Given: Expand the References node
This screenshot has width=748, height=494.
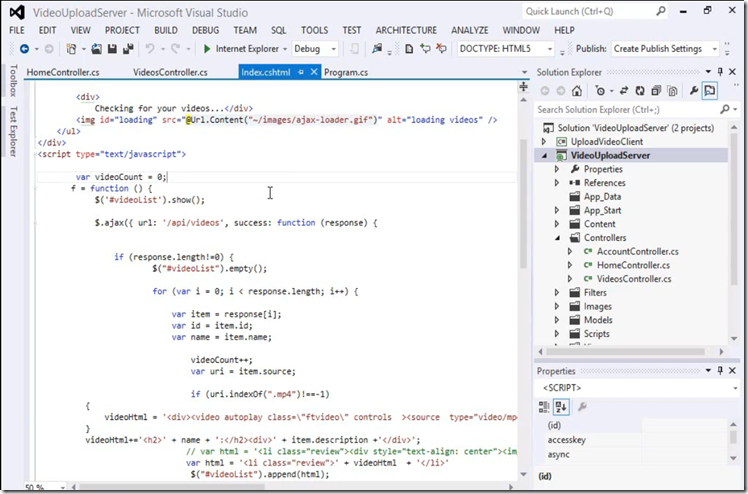Looking at the screenshot, I should coord(557,183).
